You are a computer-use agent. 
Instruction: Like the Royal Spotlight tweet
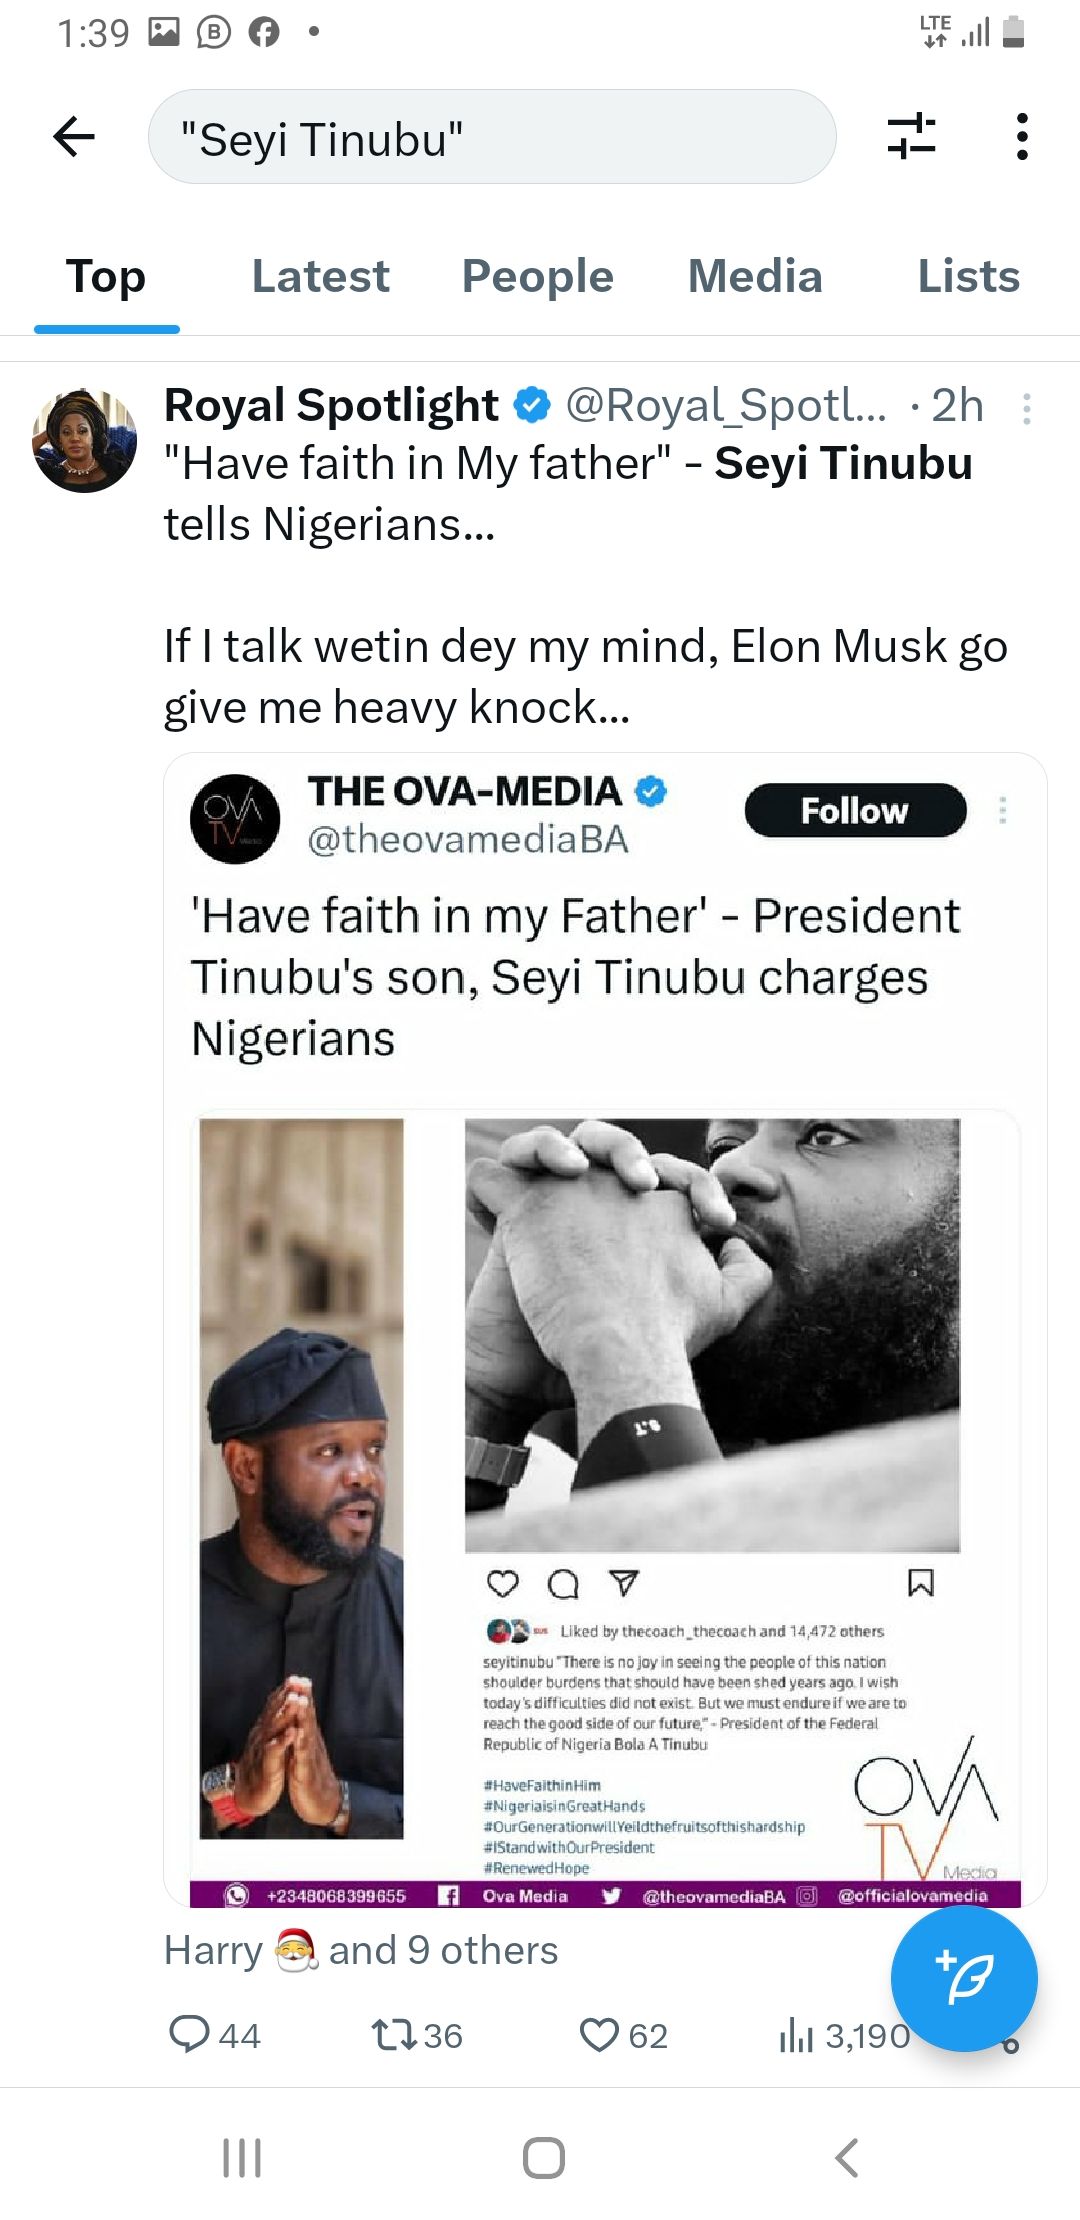coord(599,2035)
